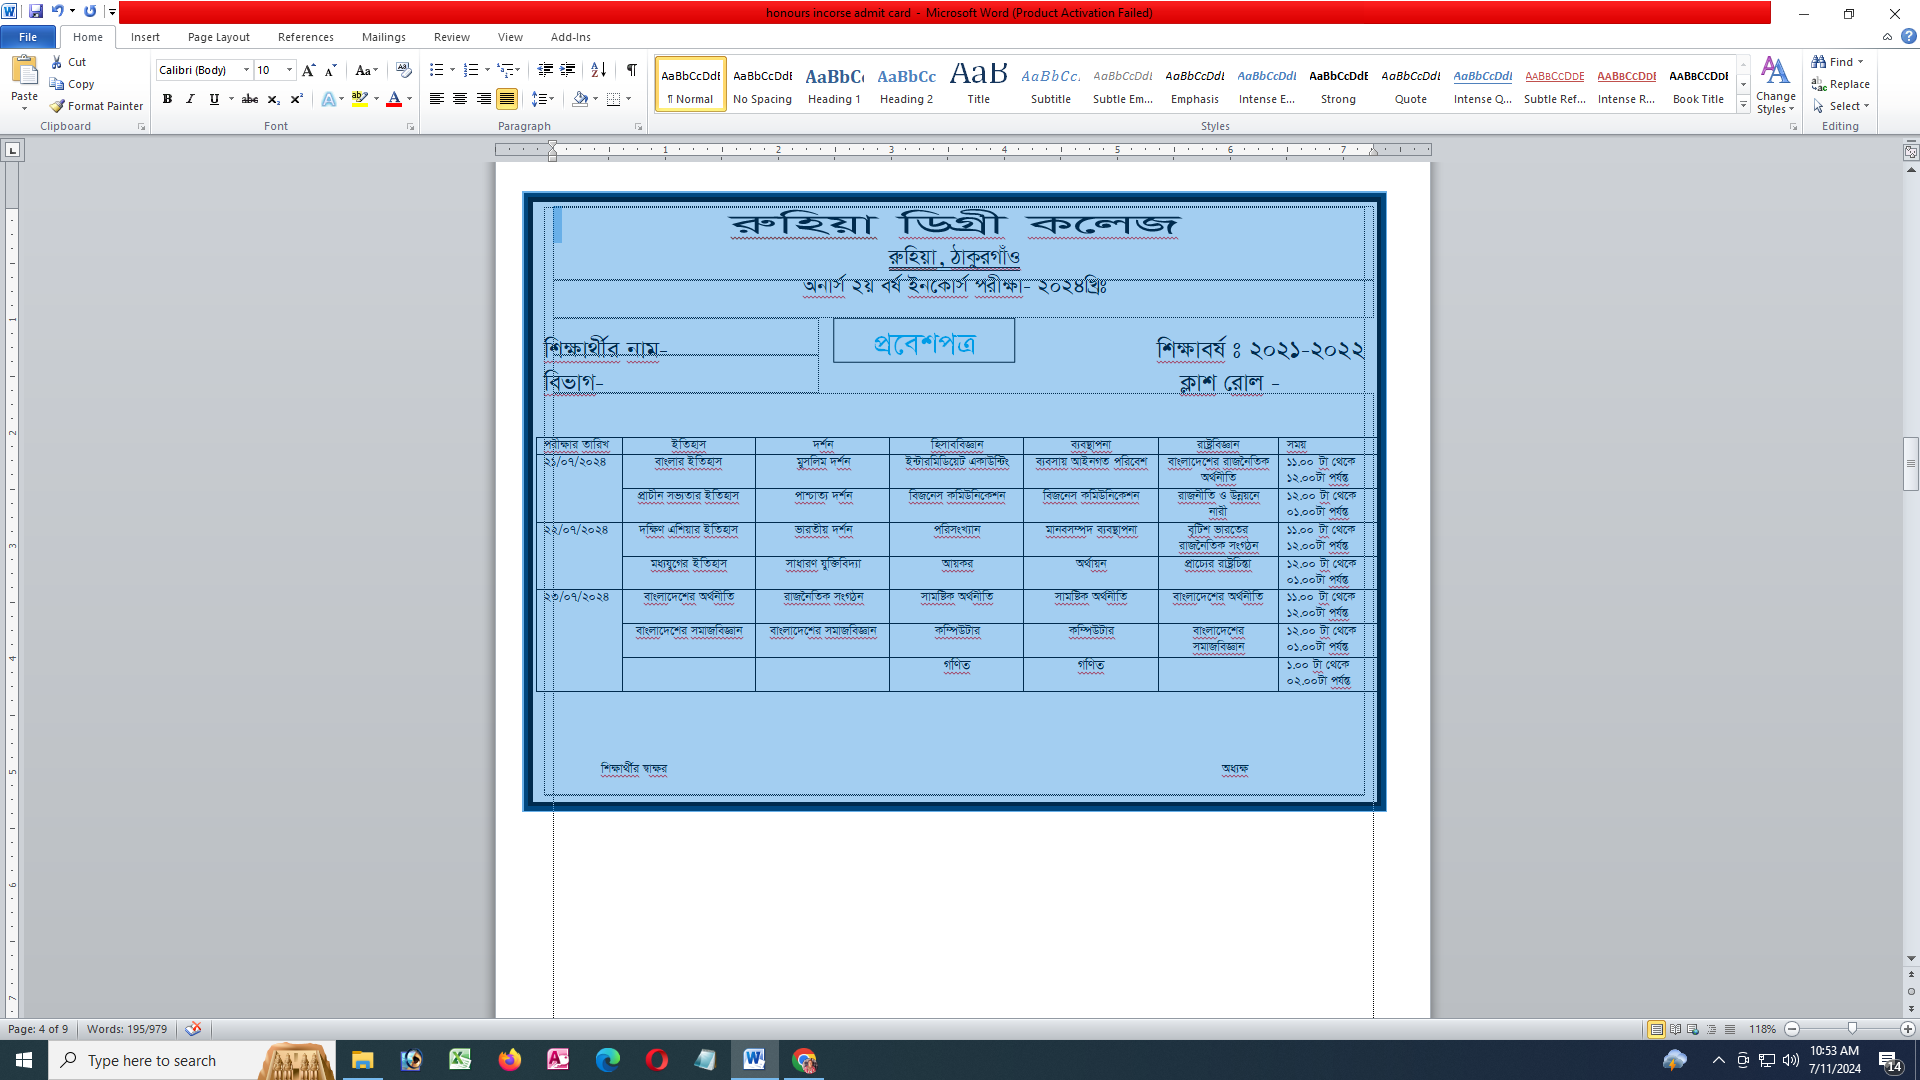Toggle Italic formatting
The image size is (1920, 1080).
190,99
